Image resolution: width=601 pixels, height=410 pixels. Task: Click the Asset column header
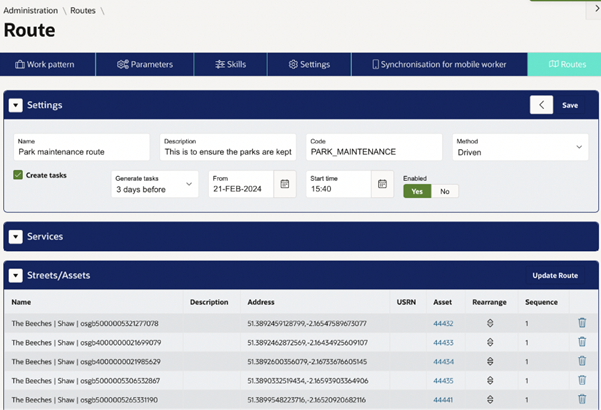pyautogui.click(x=442, y=302)
